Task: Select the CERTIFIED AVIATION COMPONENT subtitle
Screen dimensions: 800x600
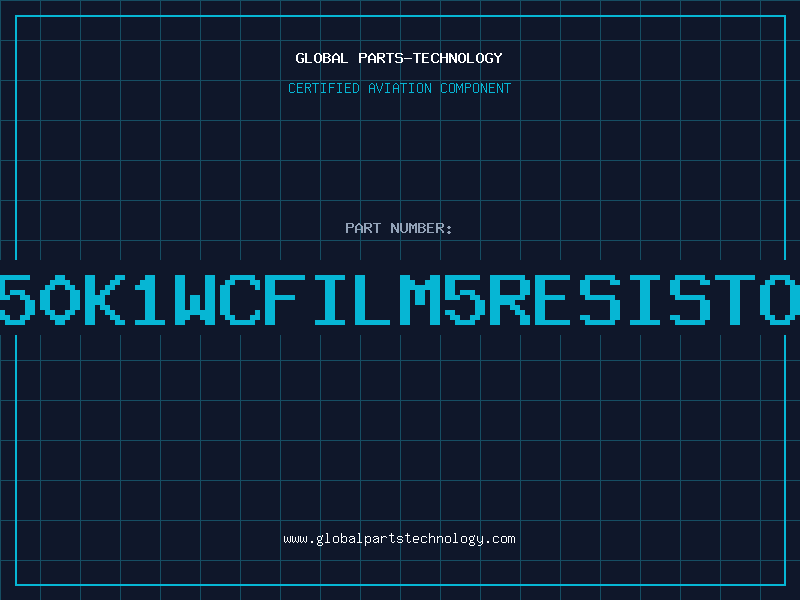Action: tap(399, 88)
